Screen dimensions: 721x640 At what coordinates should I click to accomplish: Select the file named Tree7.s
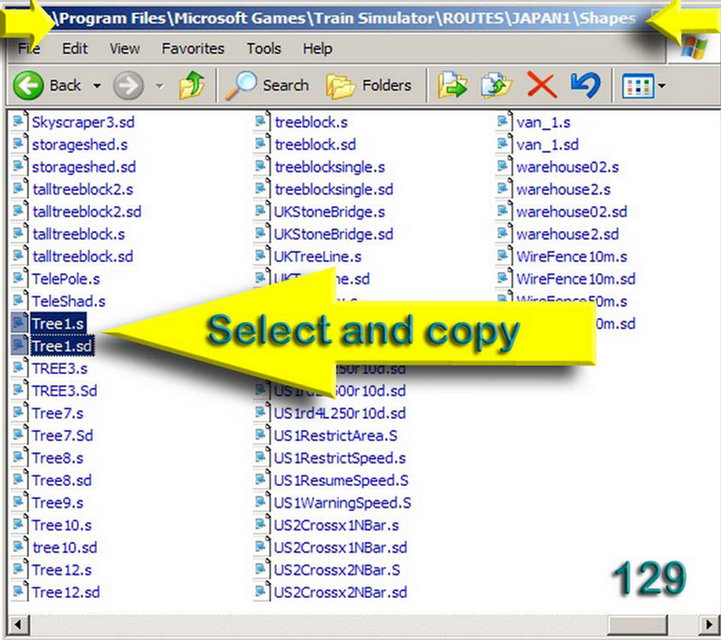[x=57, y=413]
